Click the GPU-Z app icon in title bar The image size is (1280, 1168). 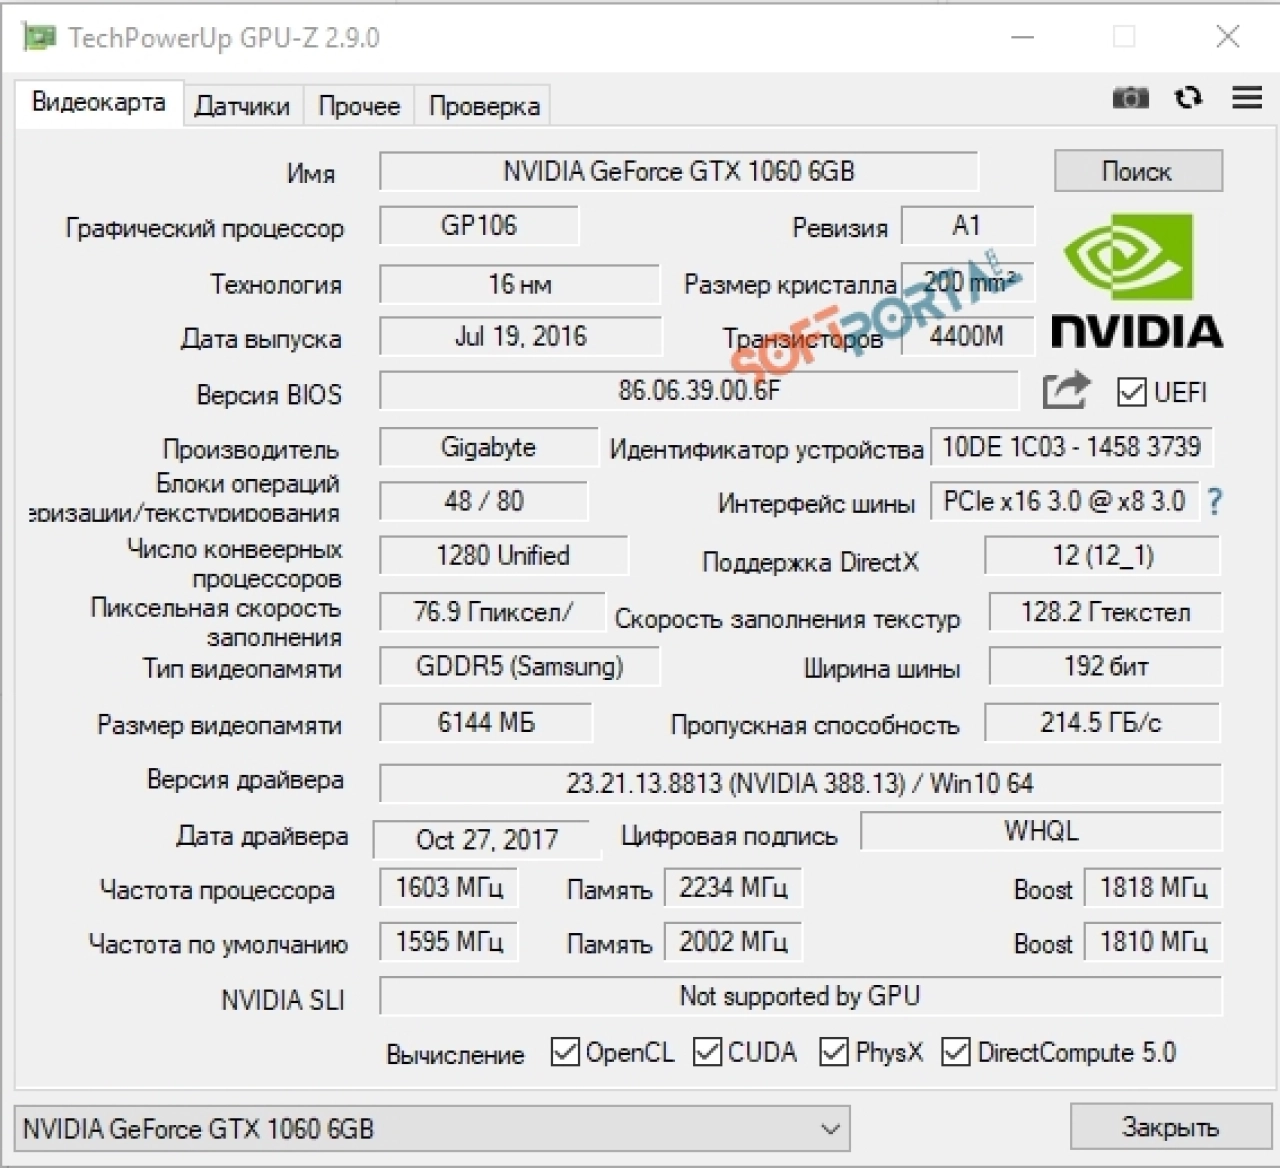click(x=39, y=37)
